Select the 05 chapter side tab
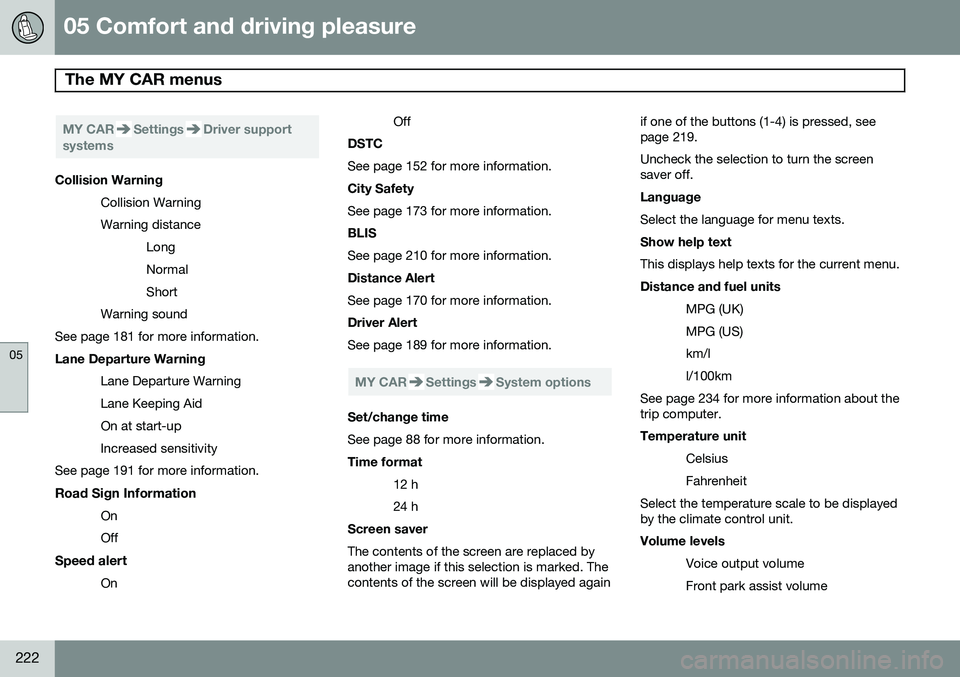This screenshot has height=677, width=960. [14, 377]
